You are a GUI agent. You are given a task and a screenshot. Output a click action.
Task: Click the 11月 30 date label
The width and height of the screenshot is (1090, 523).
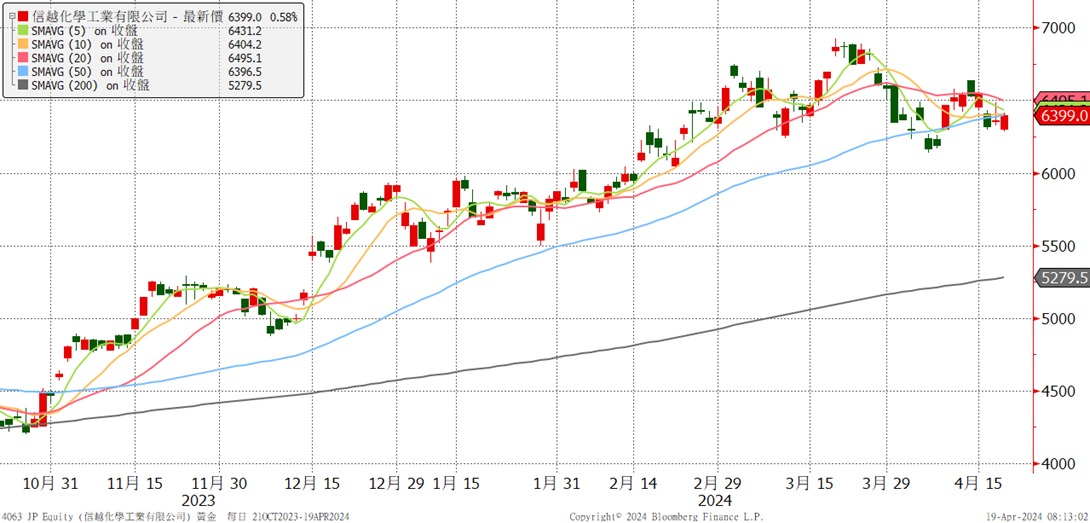point(219,482)
